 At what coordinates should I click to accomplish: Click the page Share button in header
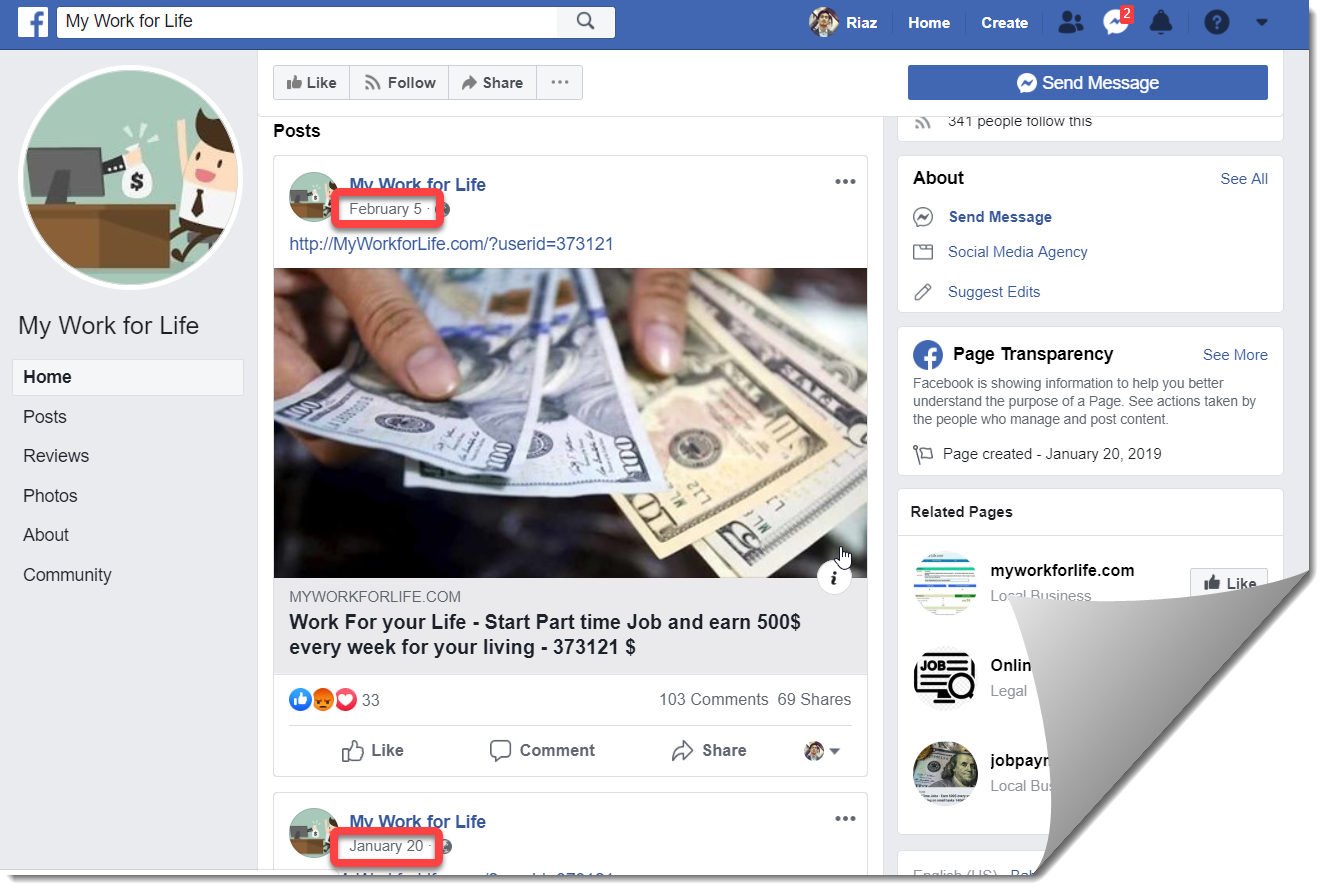[x=492, y=83]
